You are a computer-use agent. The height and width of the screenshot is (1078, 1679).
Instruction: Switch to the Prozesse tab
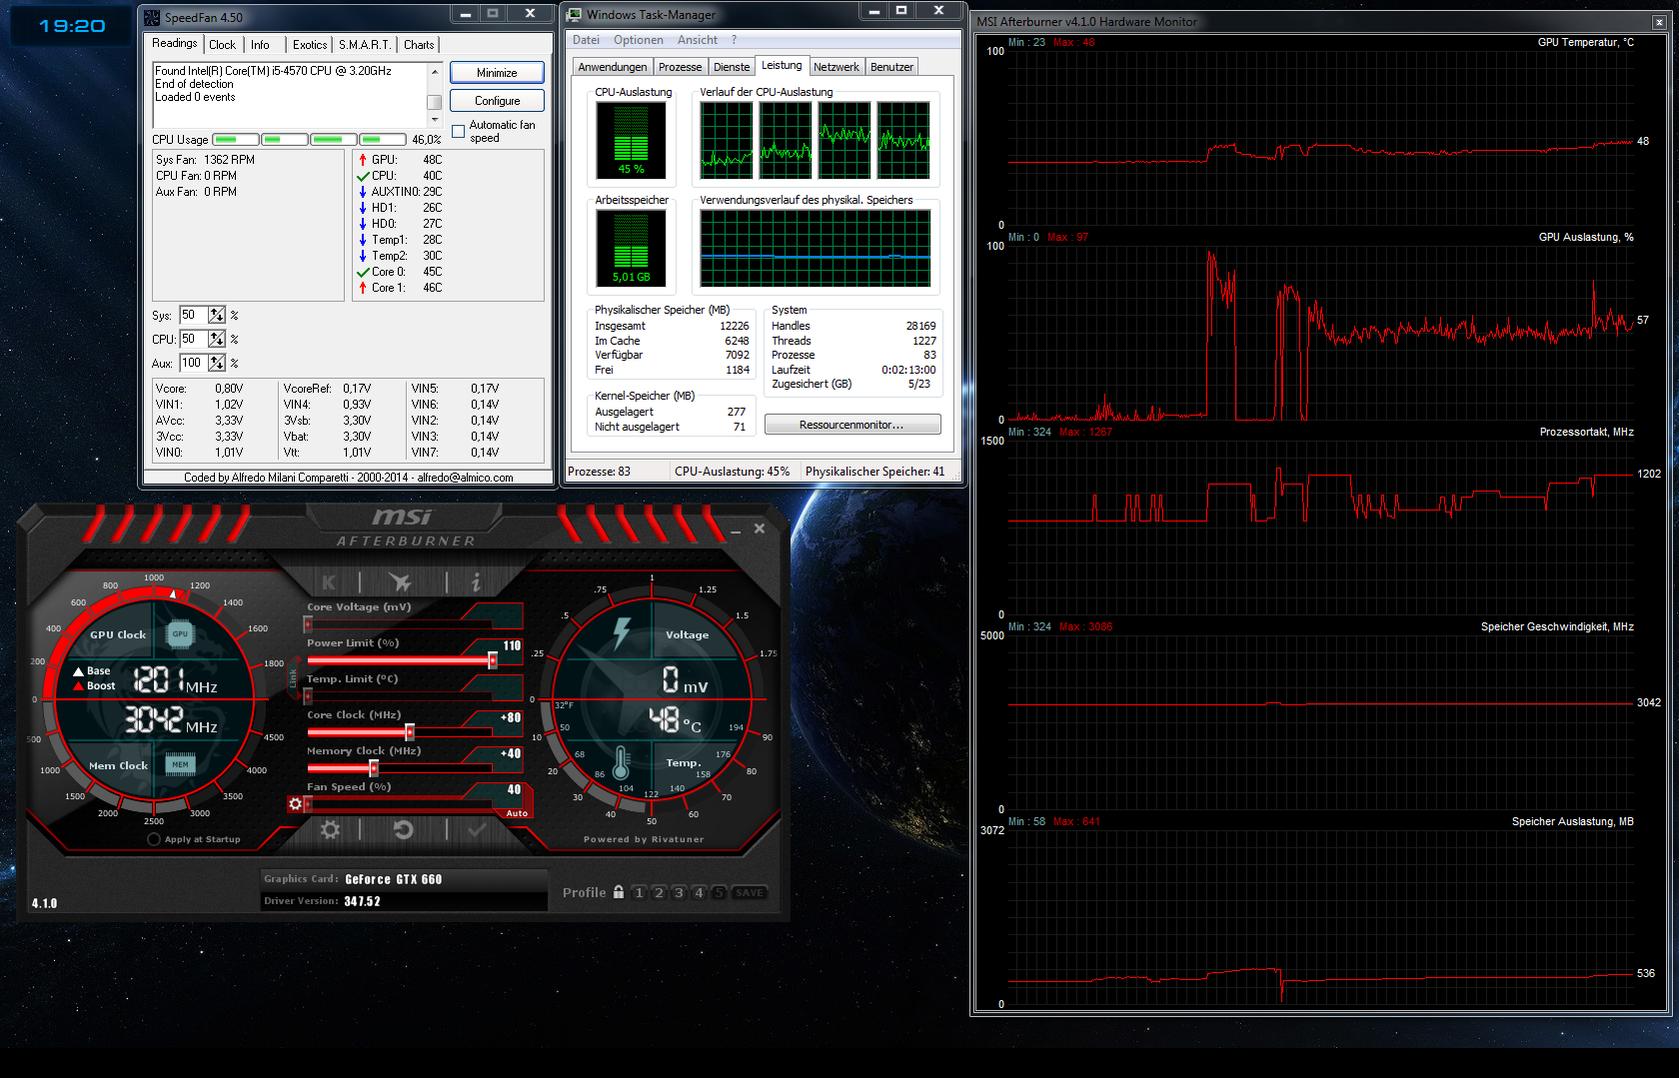(x=680, y=67)
